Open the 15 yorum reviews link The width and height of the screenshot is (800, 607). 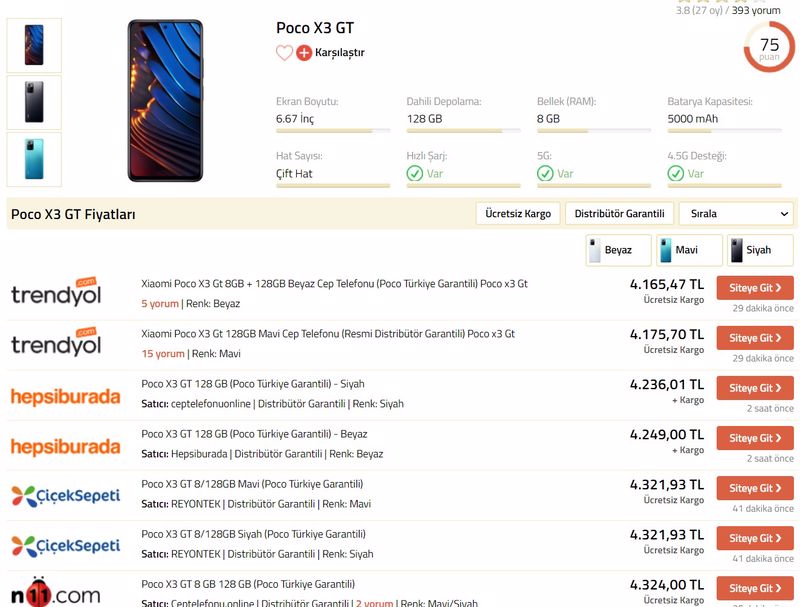click(x=163, y=353)
